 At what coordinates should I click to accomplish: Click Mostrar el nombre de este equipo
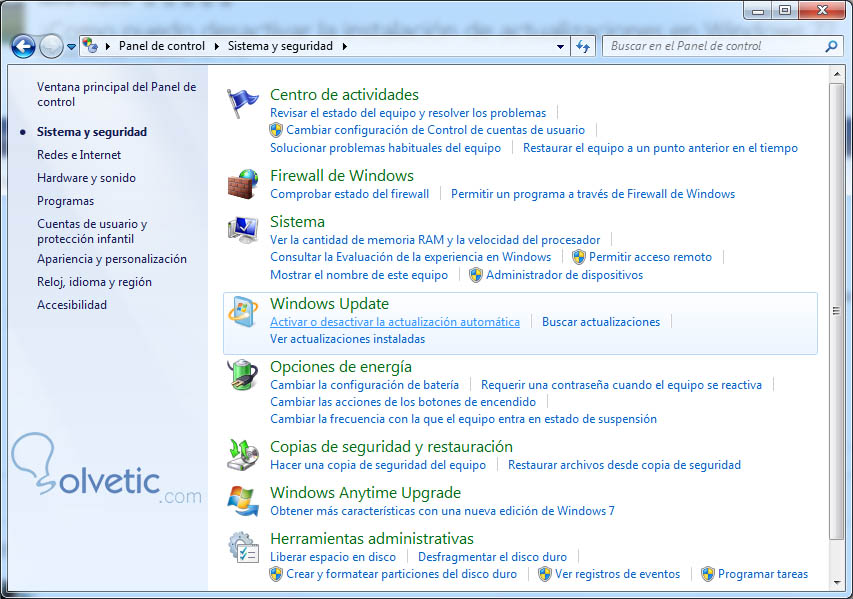(359, 275)
